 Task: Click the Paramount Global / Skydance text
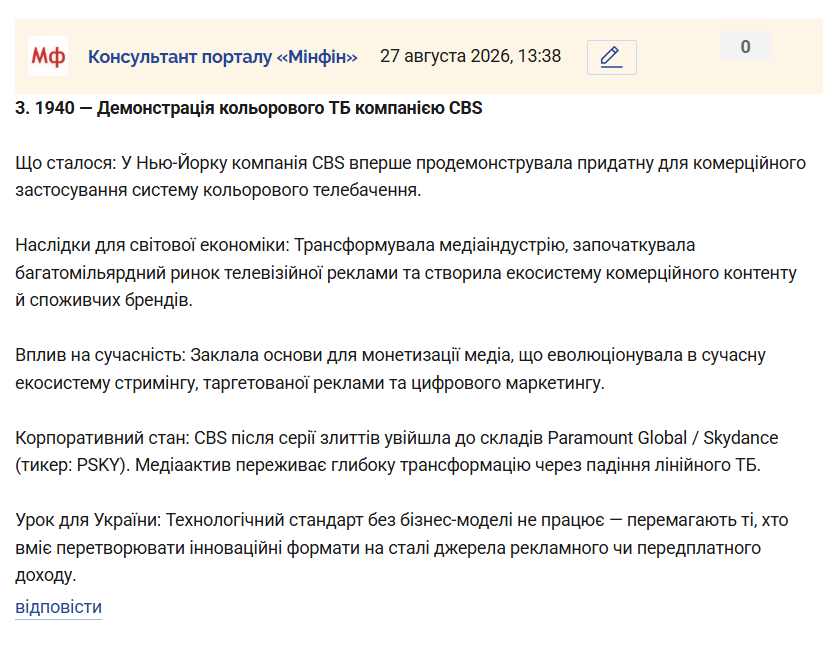pos(663,438)
